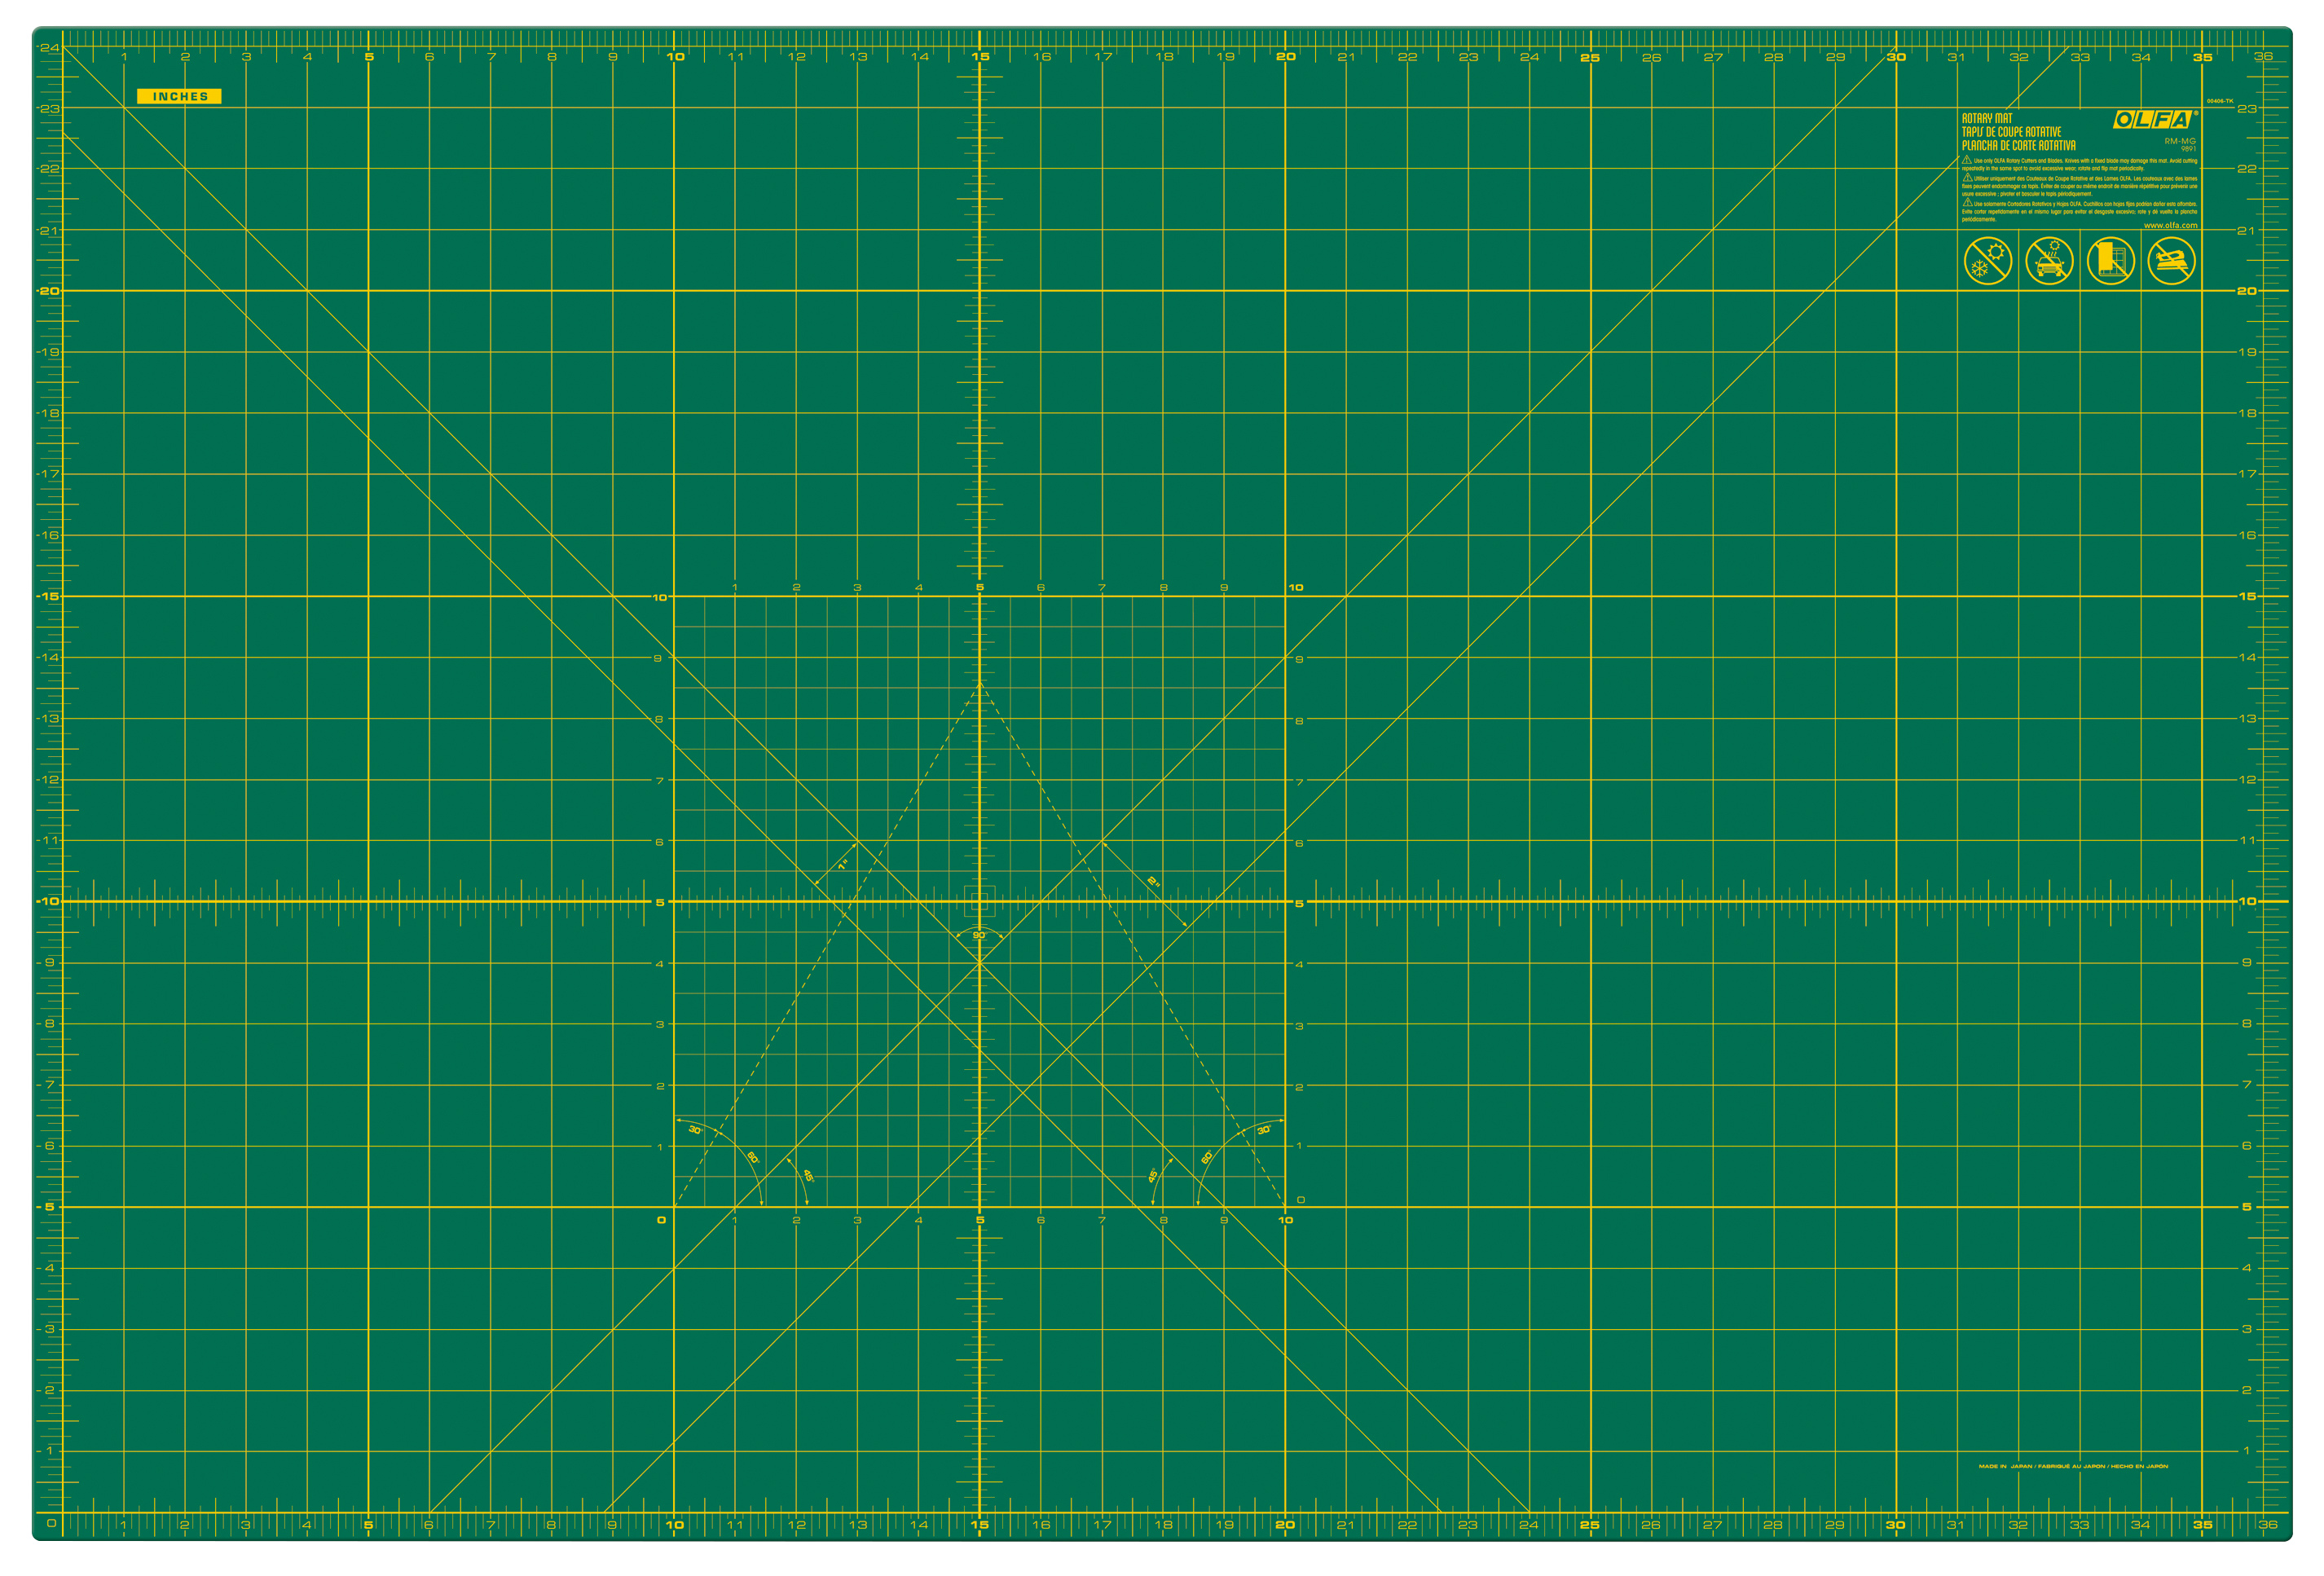The height and width of the screenshot is (1576, 2324).
Task: Click the 90 degree angle marker
Action: [979, 935]
